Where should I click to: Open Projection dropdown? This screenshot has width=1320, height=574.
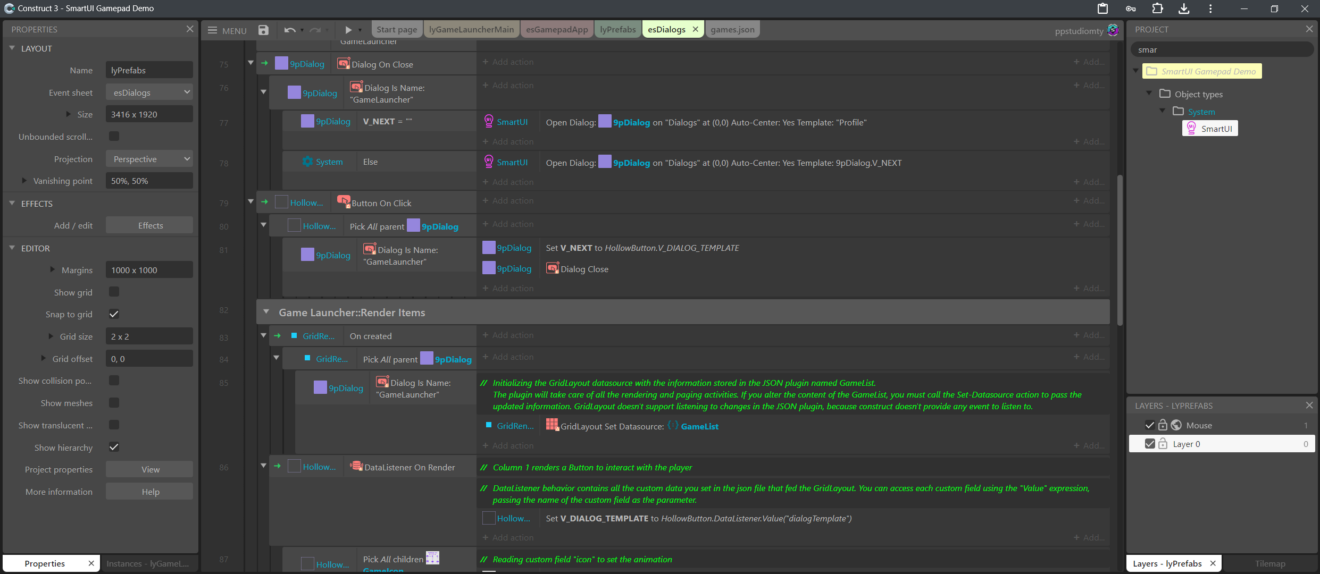[x=149, y=159]
